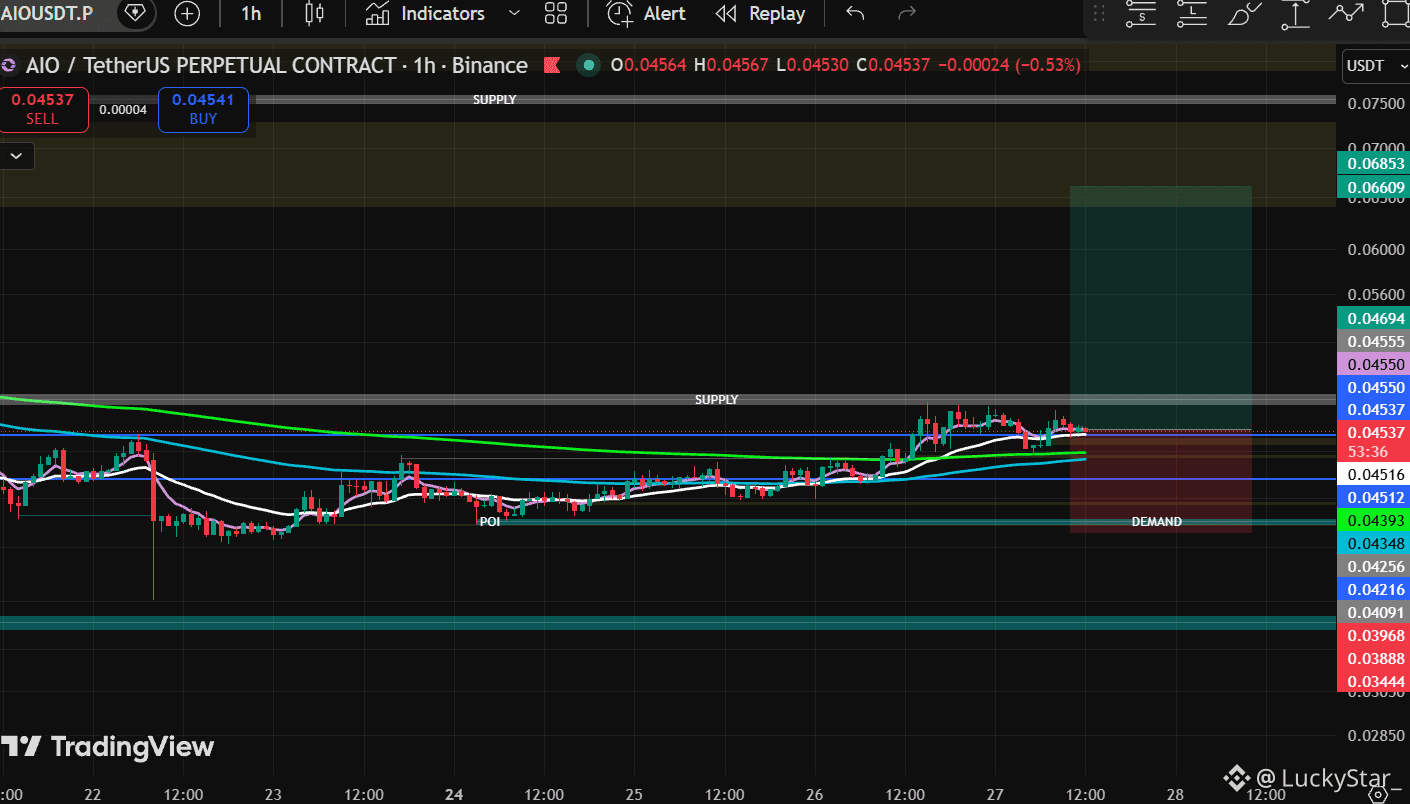The image size is (1410, 804).
Task: Undo the last chart action
Action: click(x=855, y=13)
